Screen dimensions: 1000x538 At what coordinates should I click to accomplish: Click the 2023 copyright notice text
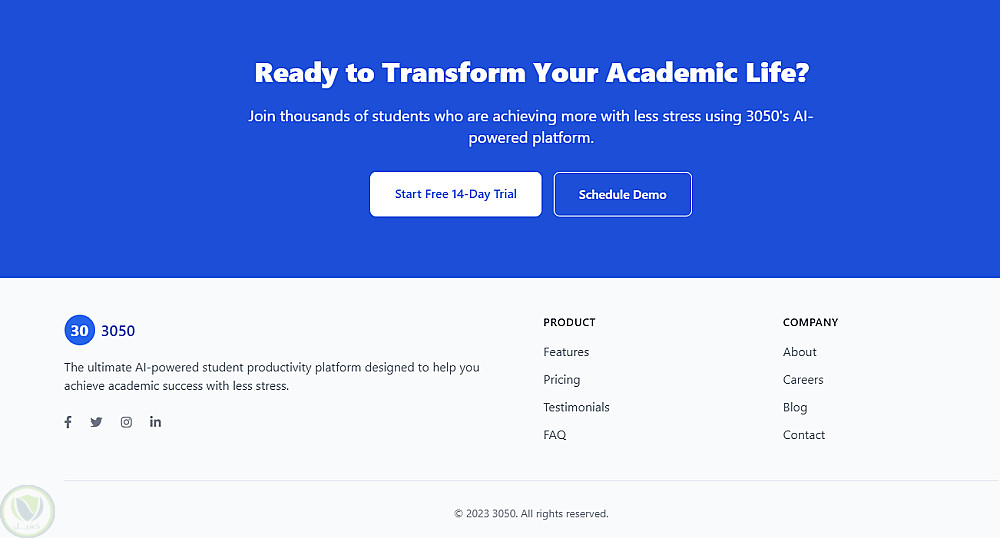[x=531, y=514]
